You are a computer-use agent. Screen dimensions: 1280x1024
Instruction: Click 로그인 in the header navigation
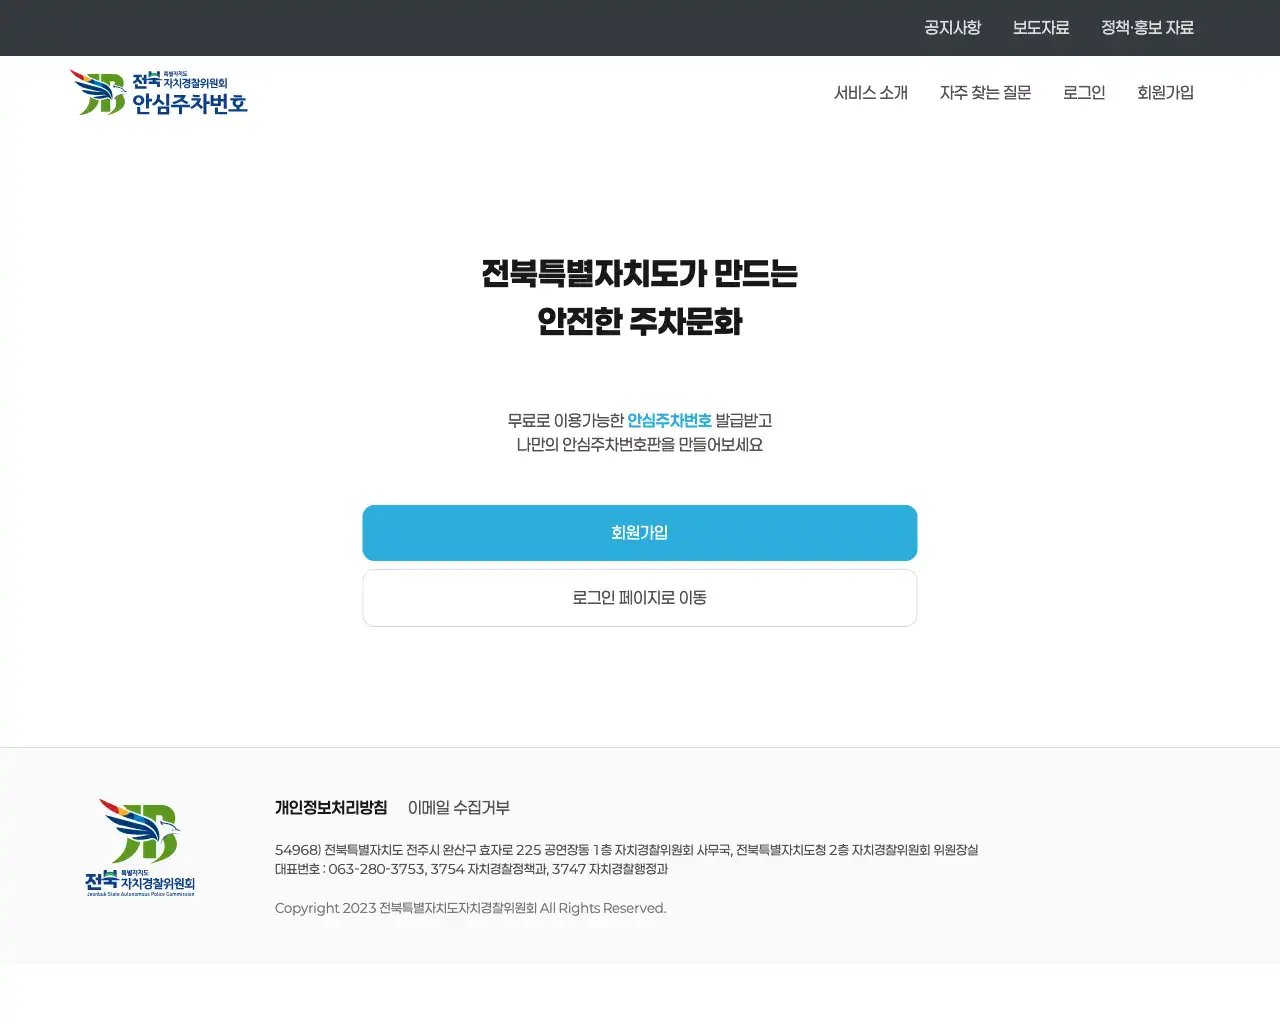(x=1083, y=92)
